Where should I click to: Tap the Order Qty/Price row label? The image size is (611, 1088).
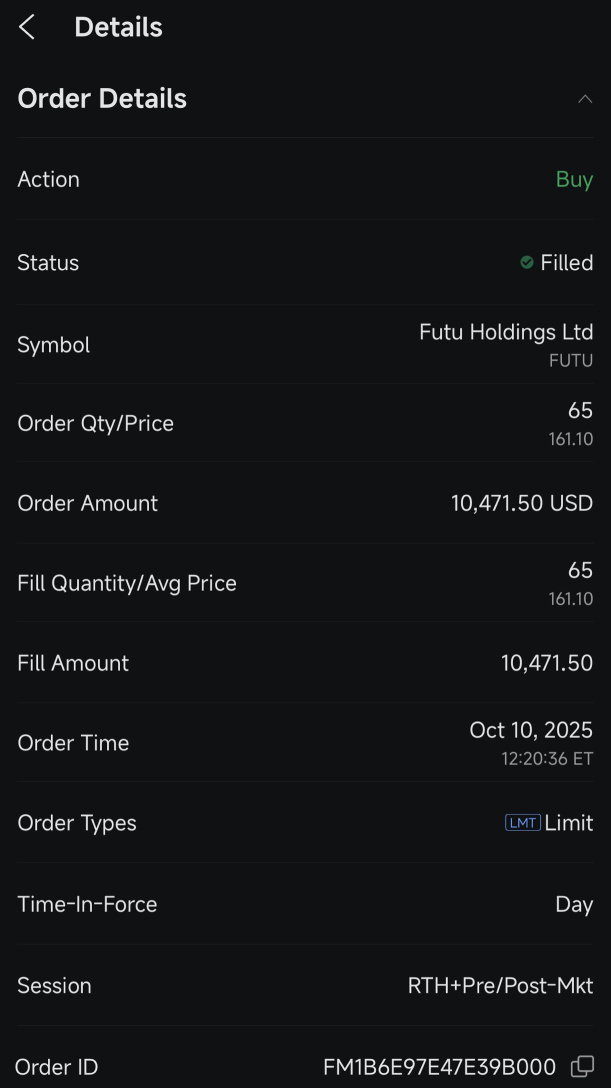coord(95,423)
